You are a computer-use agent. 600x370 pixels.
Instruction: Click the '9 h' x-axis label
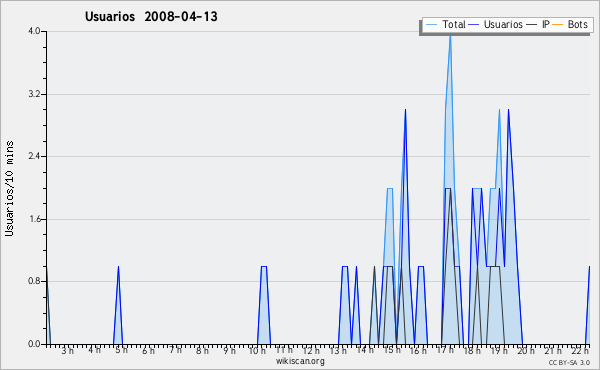(230, 350)
